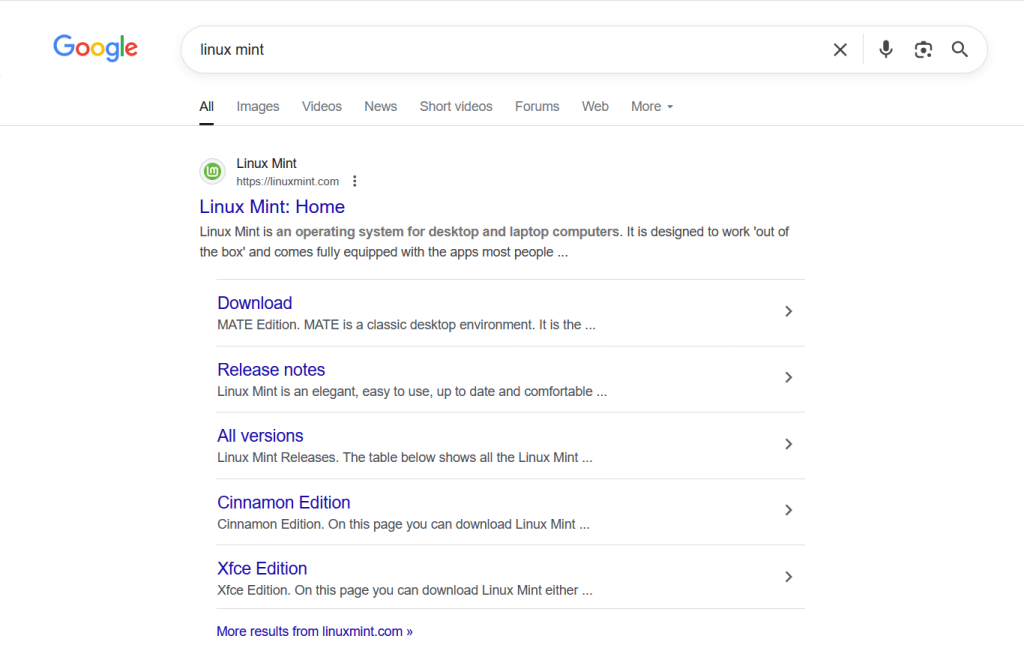Viewport: 1024px width, 651px height.
Task: Open the Cinnamon Edition sitelink
Action: click(x=284, y=502)
